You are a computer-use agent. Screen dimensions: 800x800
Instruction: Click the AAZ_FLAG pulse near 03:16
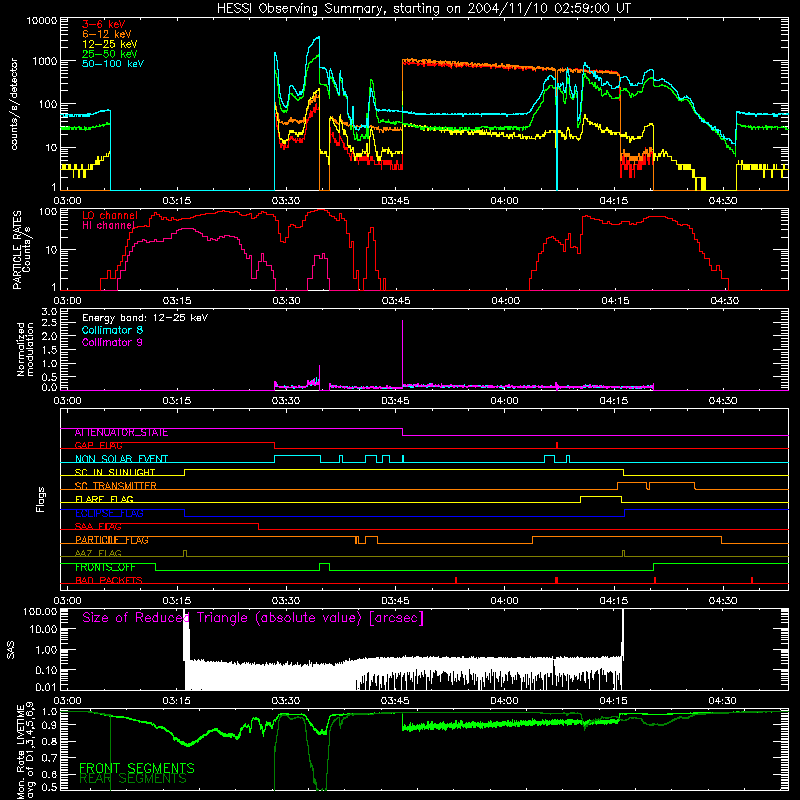[x=185, y=553]
